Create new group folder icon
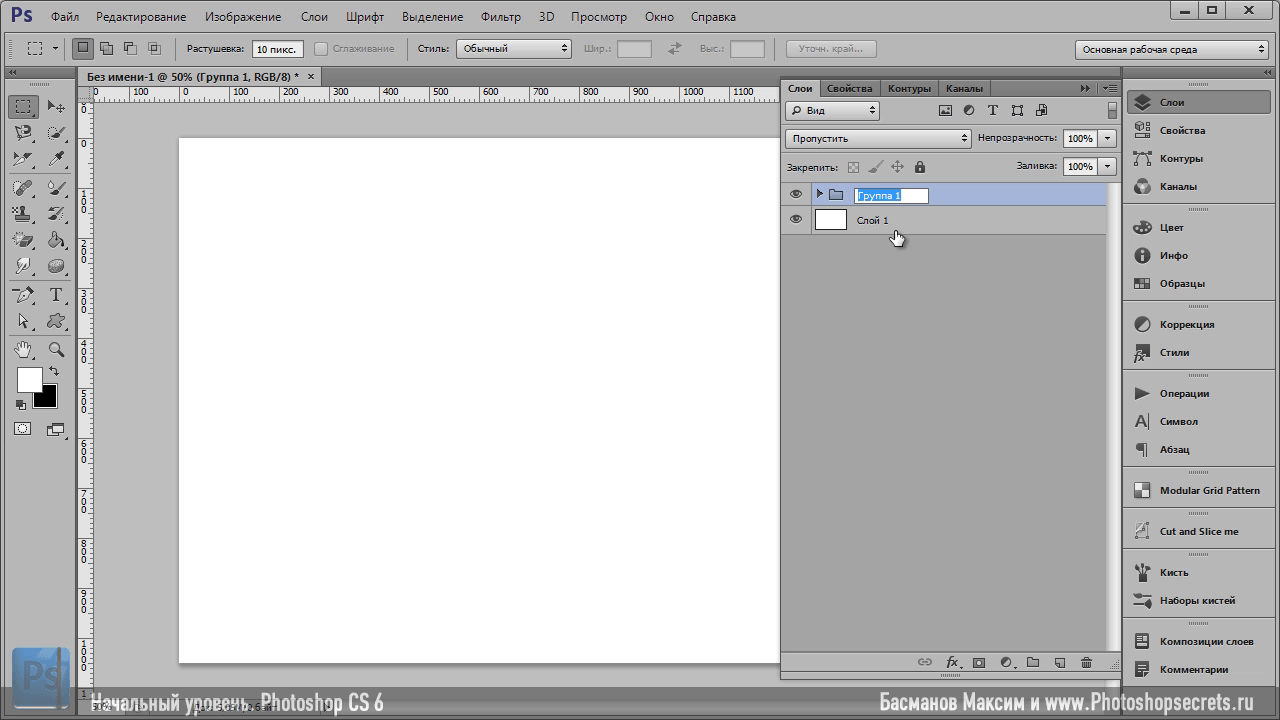 1033,663
